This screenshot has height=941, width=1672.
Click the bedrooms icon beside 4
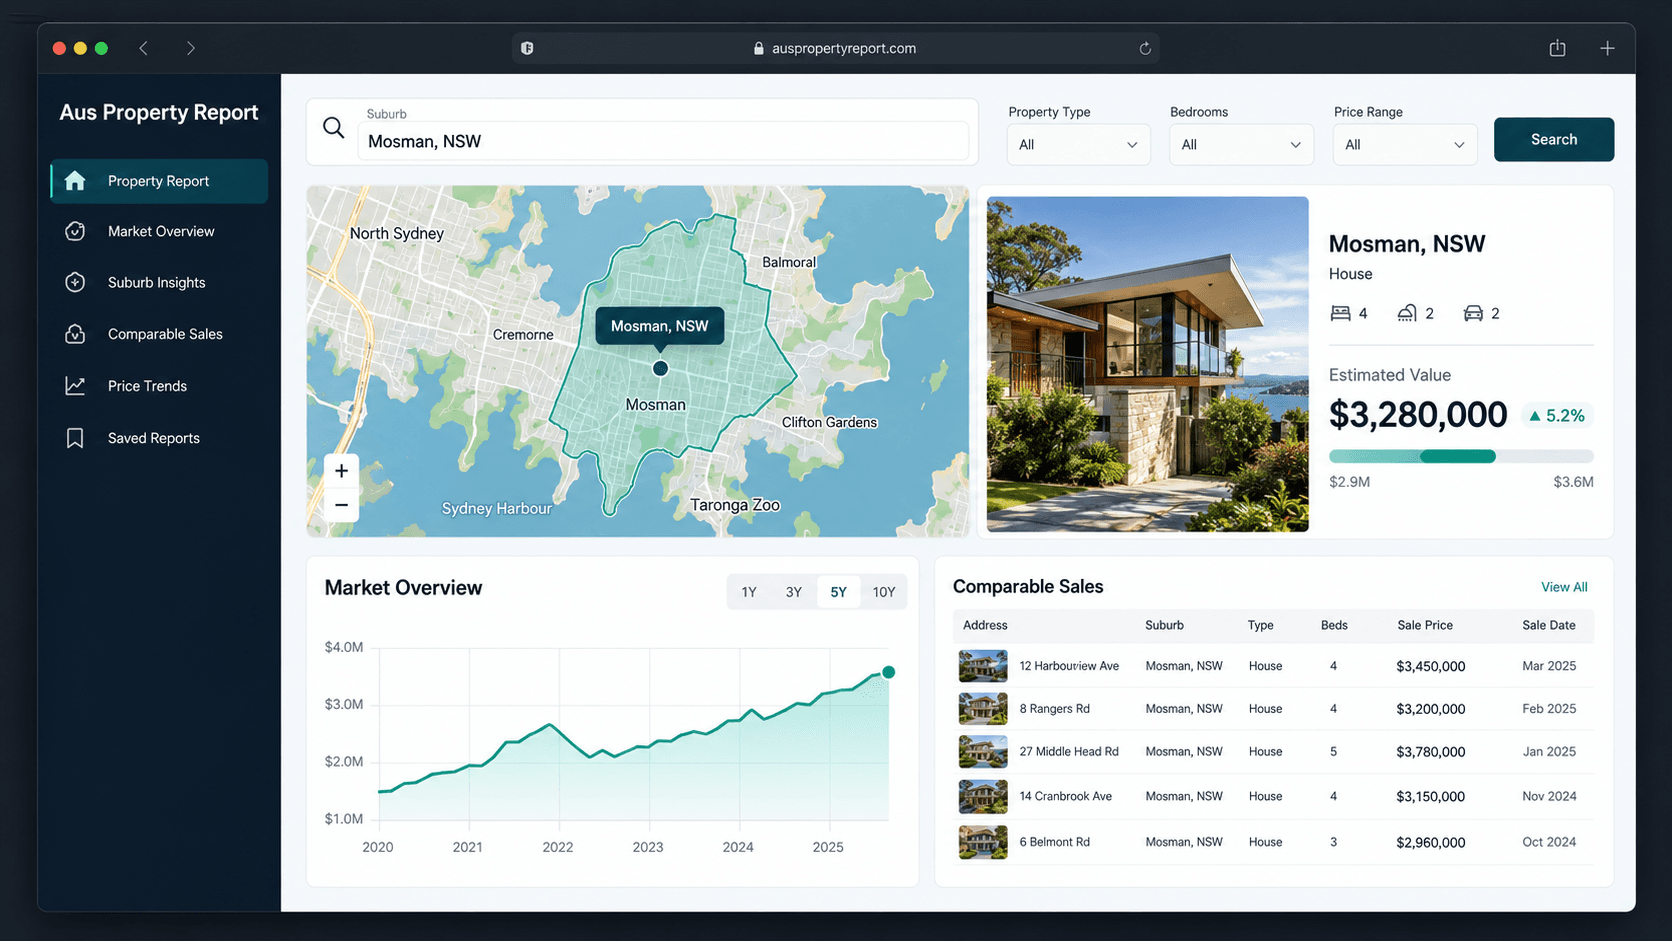coord(1340,313)
